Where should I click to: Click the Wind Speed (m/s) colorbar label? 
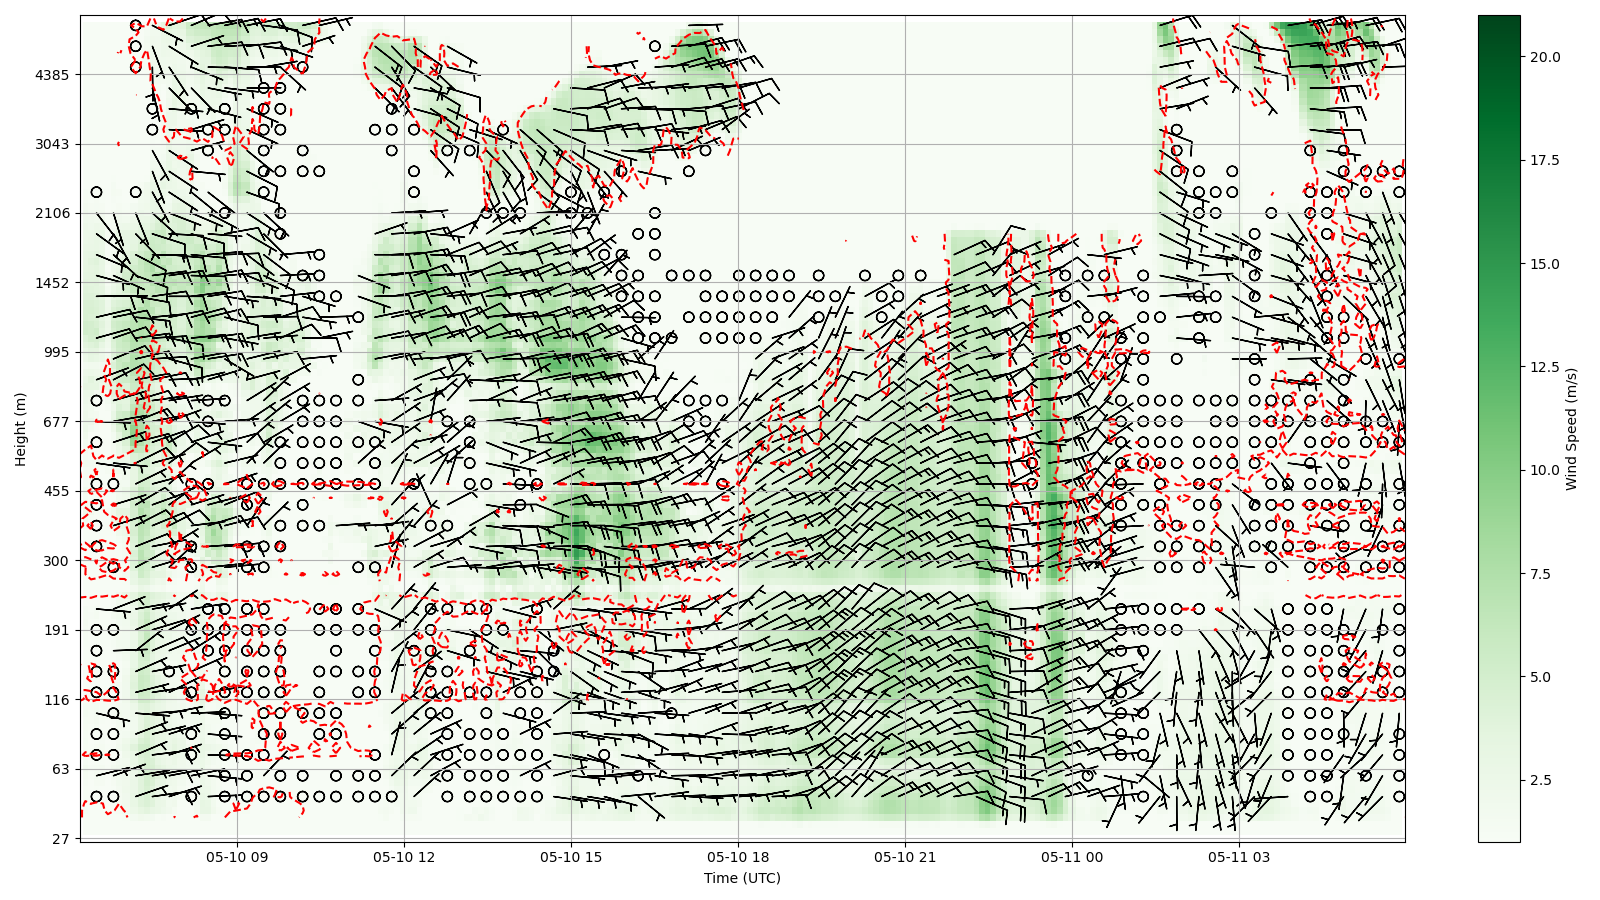click(x=1571, y=429)
